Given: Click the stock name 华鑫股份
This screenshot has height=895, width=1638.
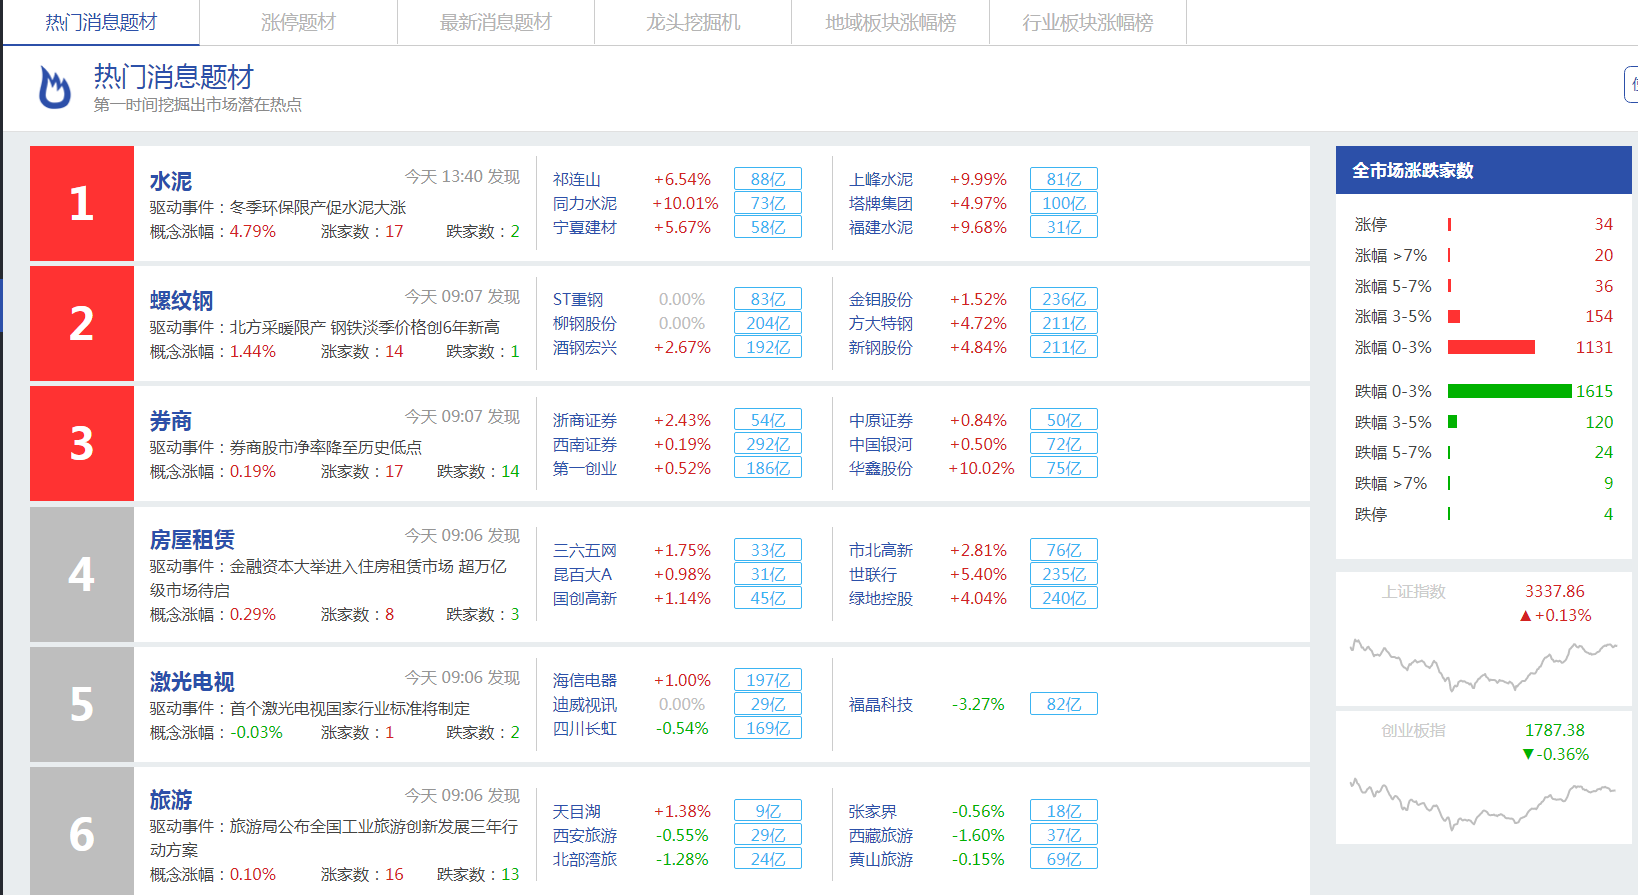Looking at the screenshot, I should [880, 468].
